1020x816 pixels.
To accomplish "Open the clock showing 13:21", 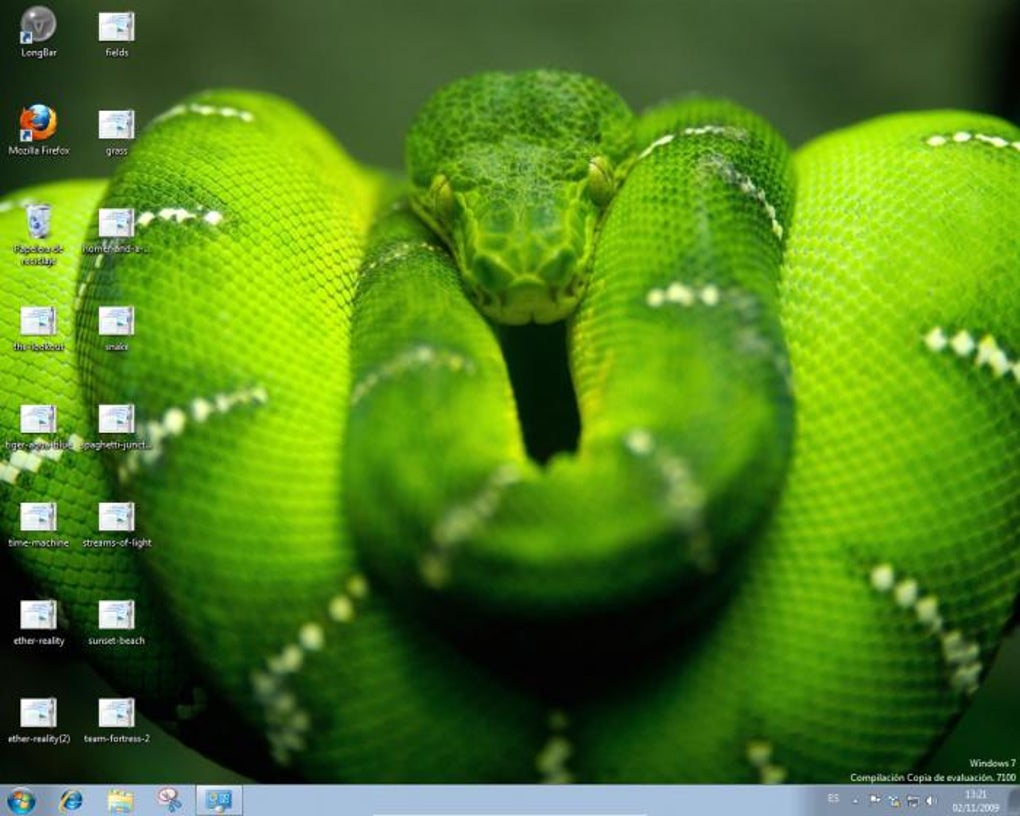I will click(x=975, y=800).
